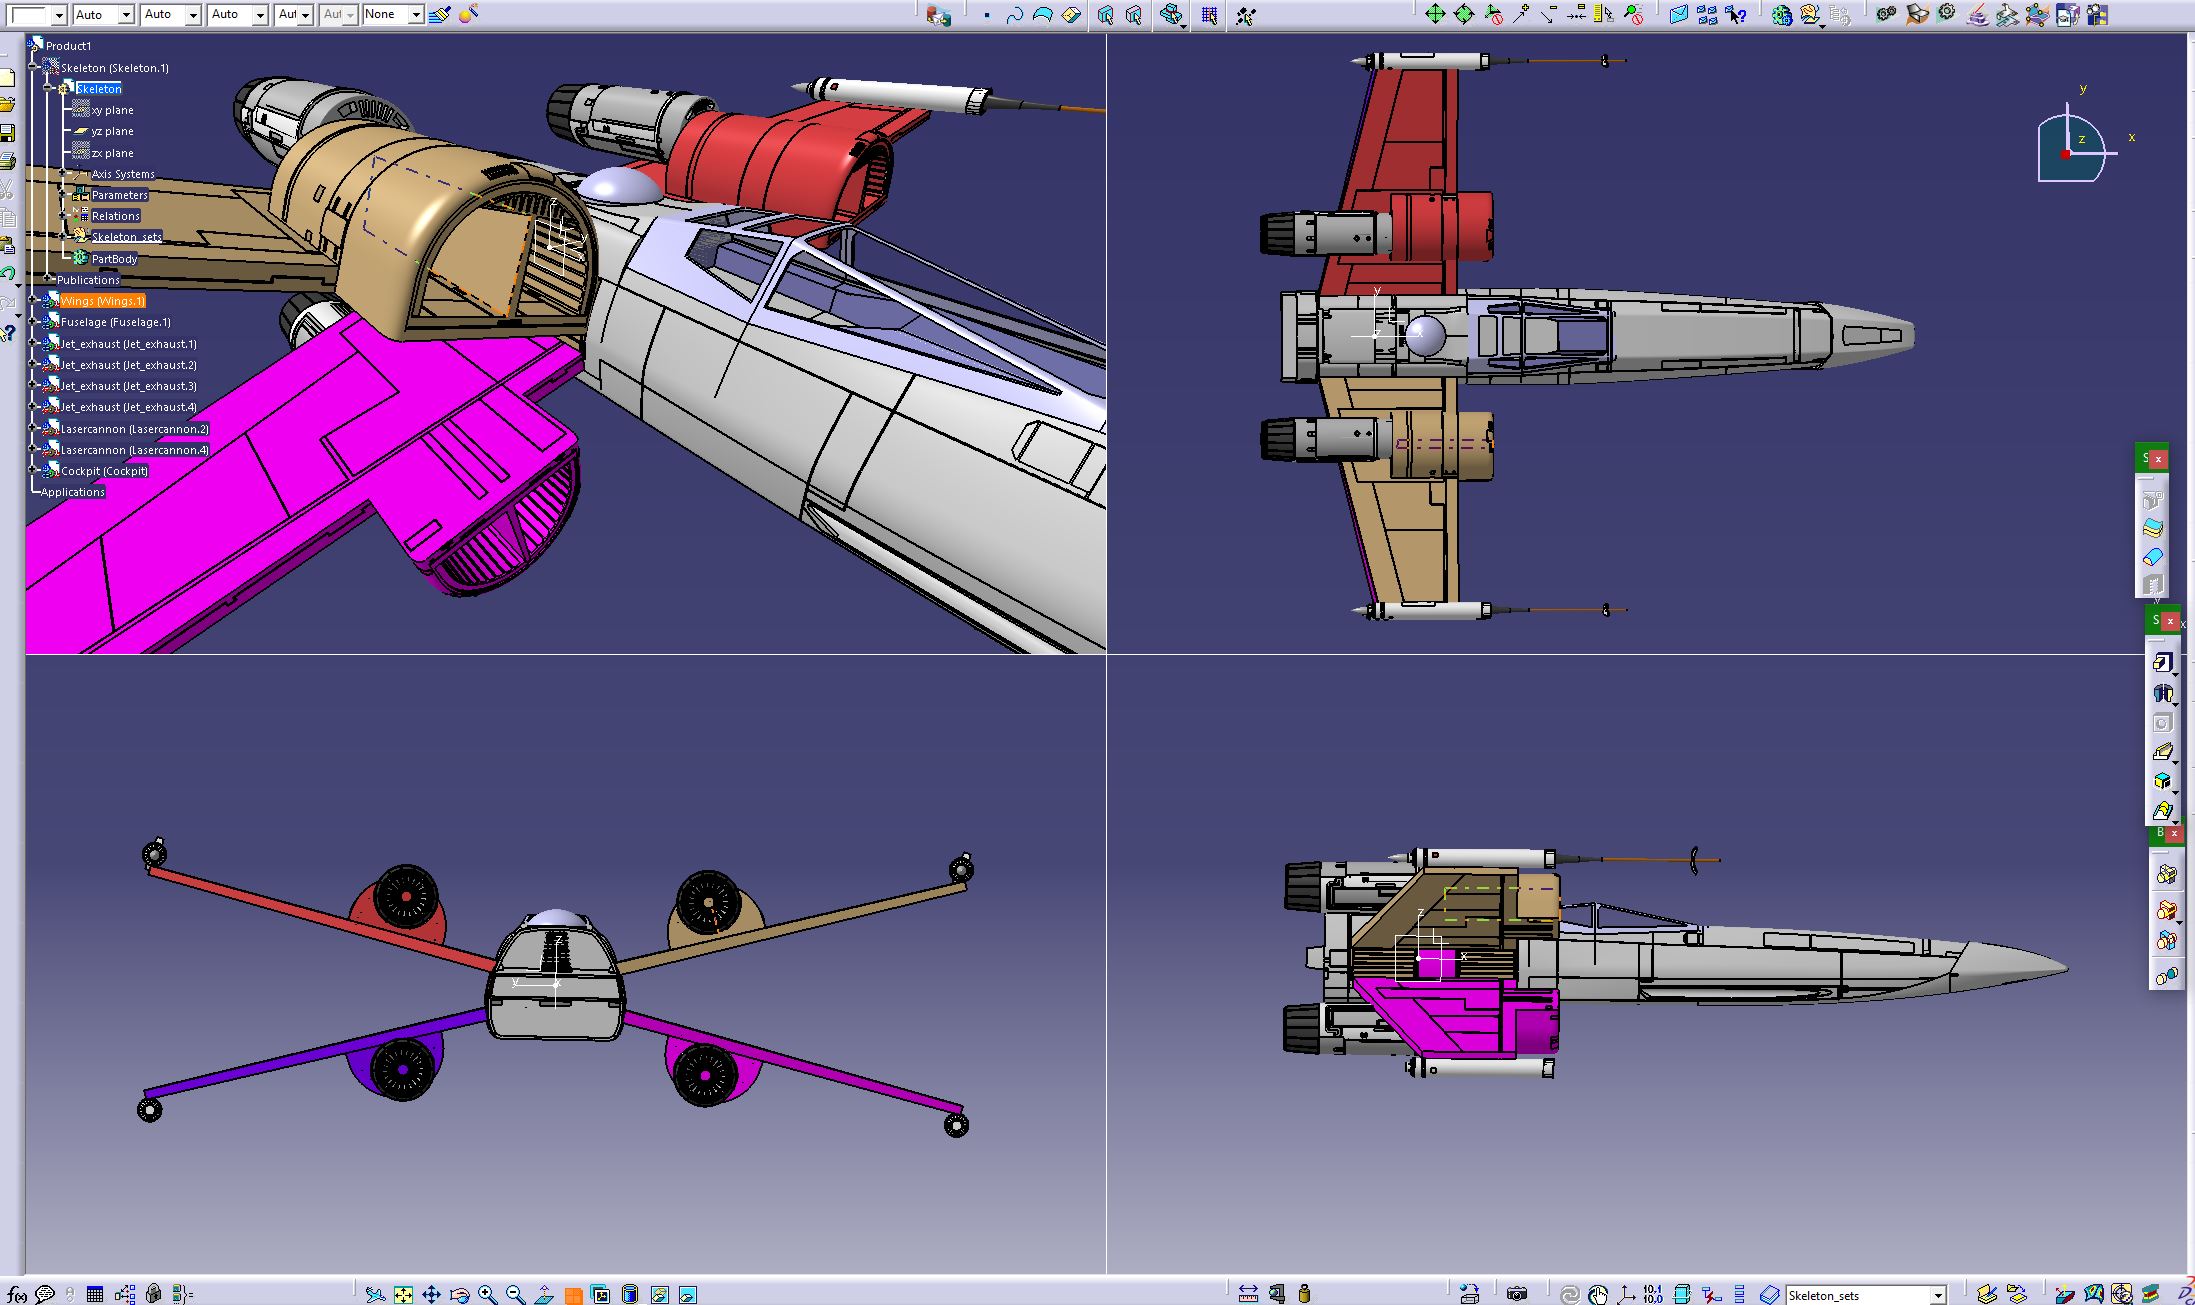Click the Design Table icon
This screenshot has width=2195, height=1305.
click(x=95, y=1294)
